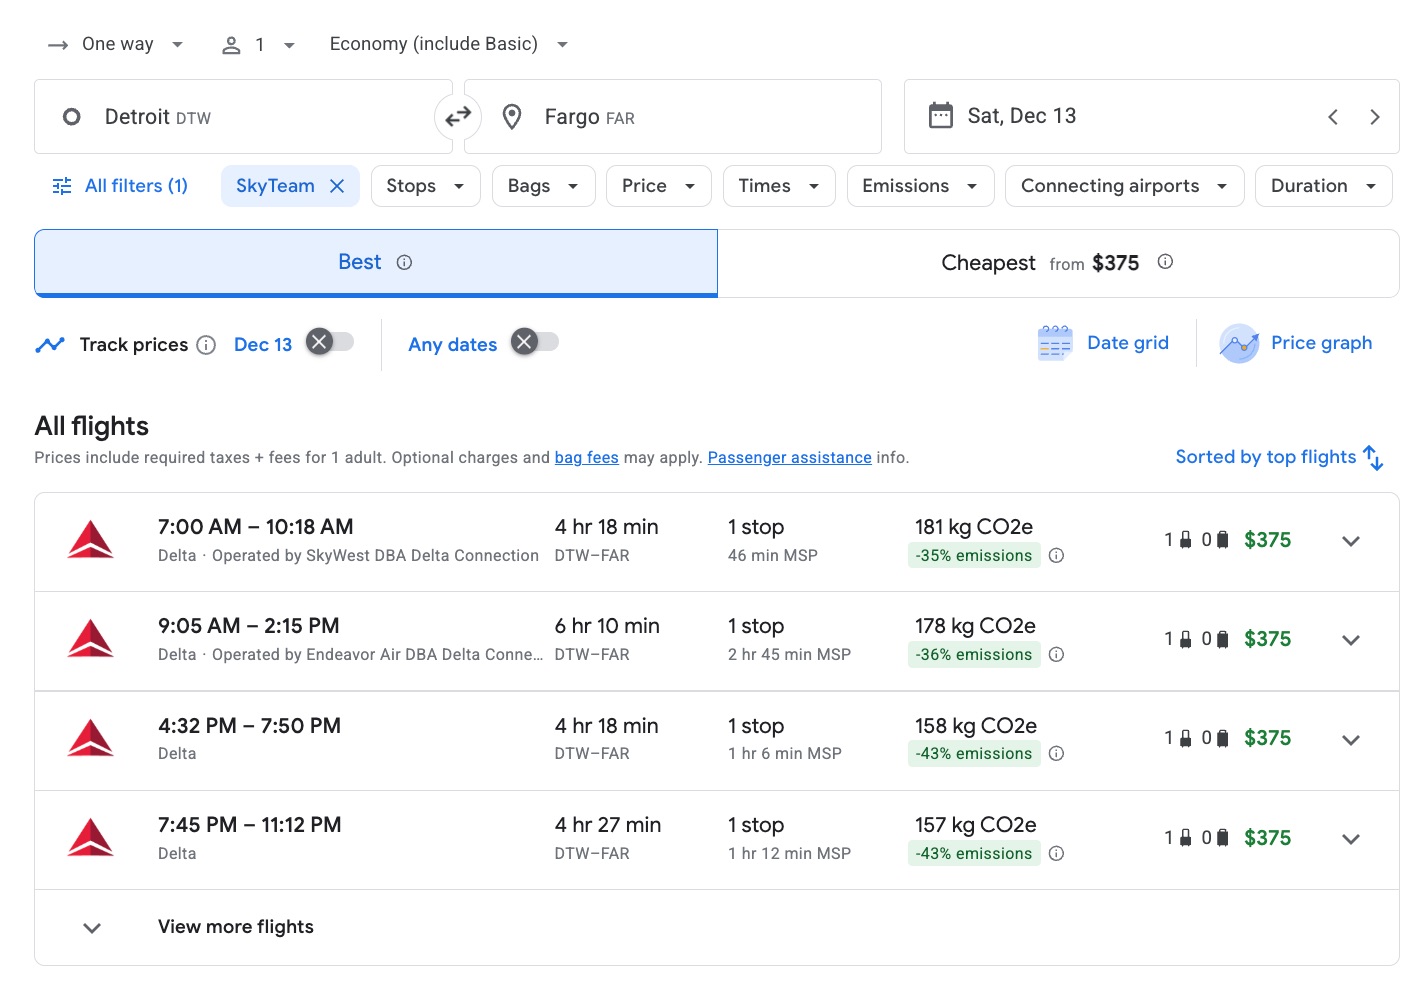The image size is (1428, 990).
Task: Click the Track prices chart icon
Action: pyautogui.click(x=50, y=344)
